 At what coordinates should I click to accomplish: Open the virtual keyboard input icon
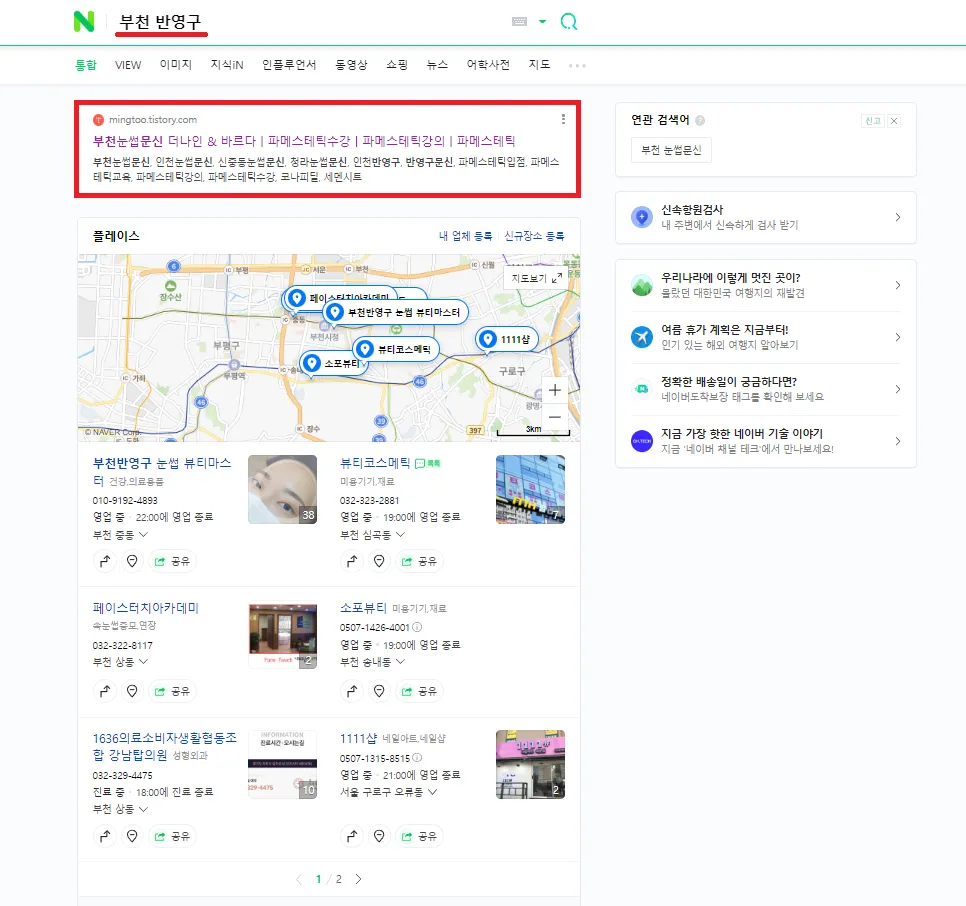[521, 21]
